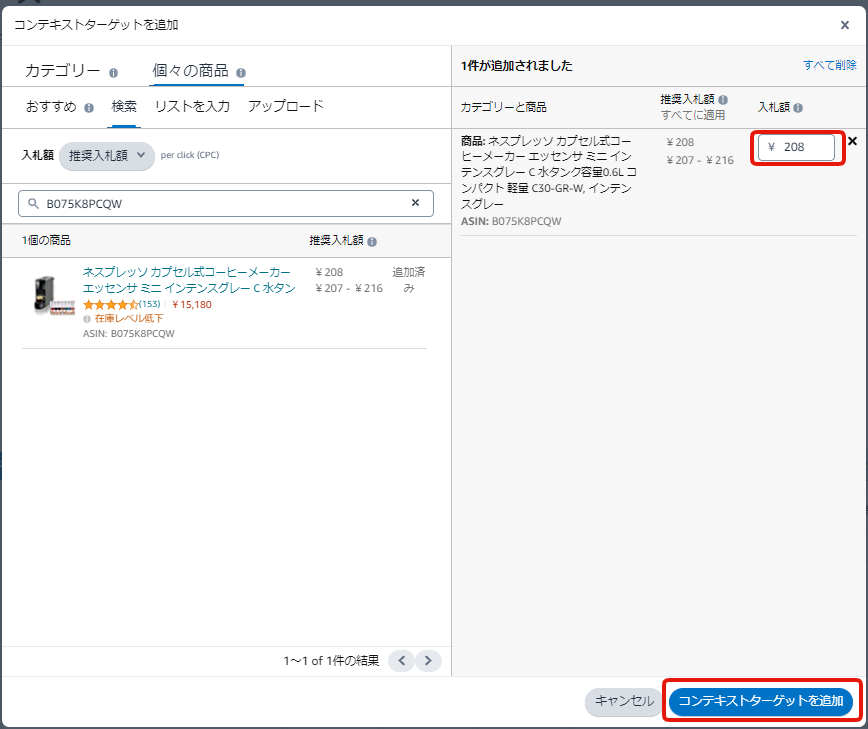Go to previous results page

pyautogui.click(x=401, y=660)
